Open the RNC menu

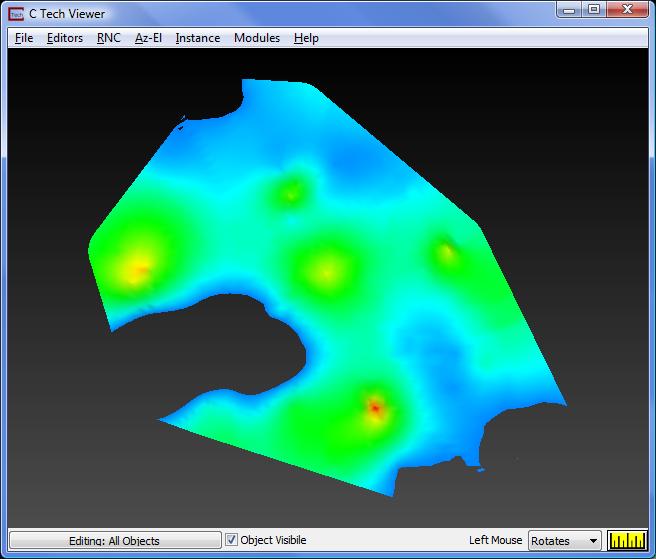109,38
